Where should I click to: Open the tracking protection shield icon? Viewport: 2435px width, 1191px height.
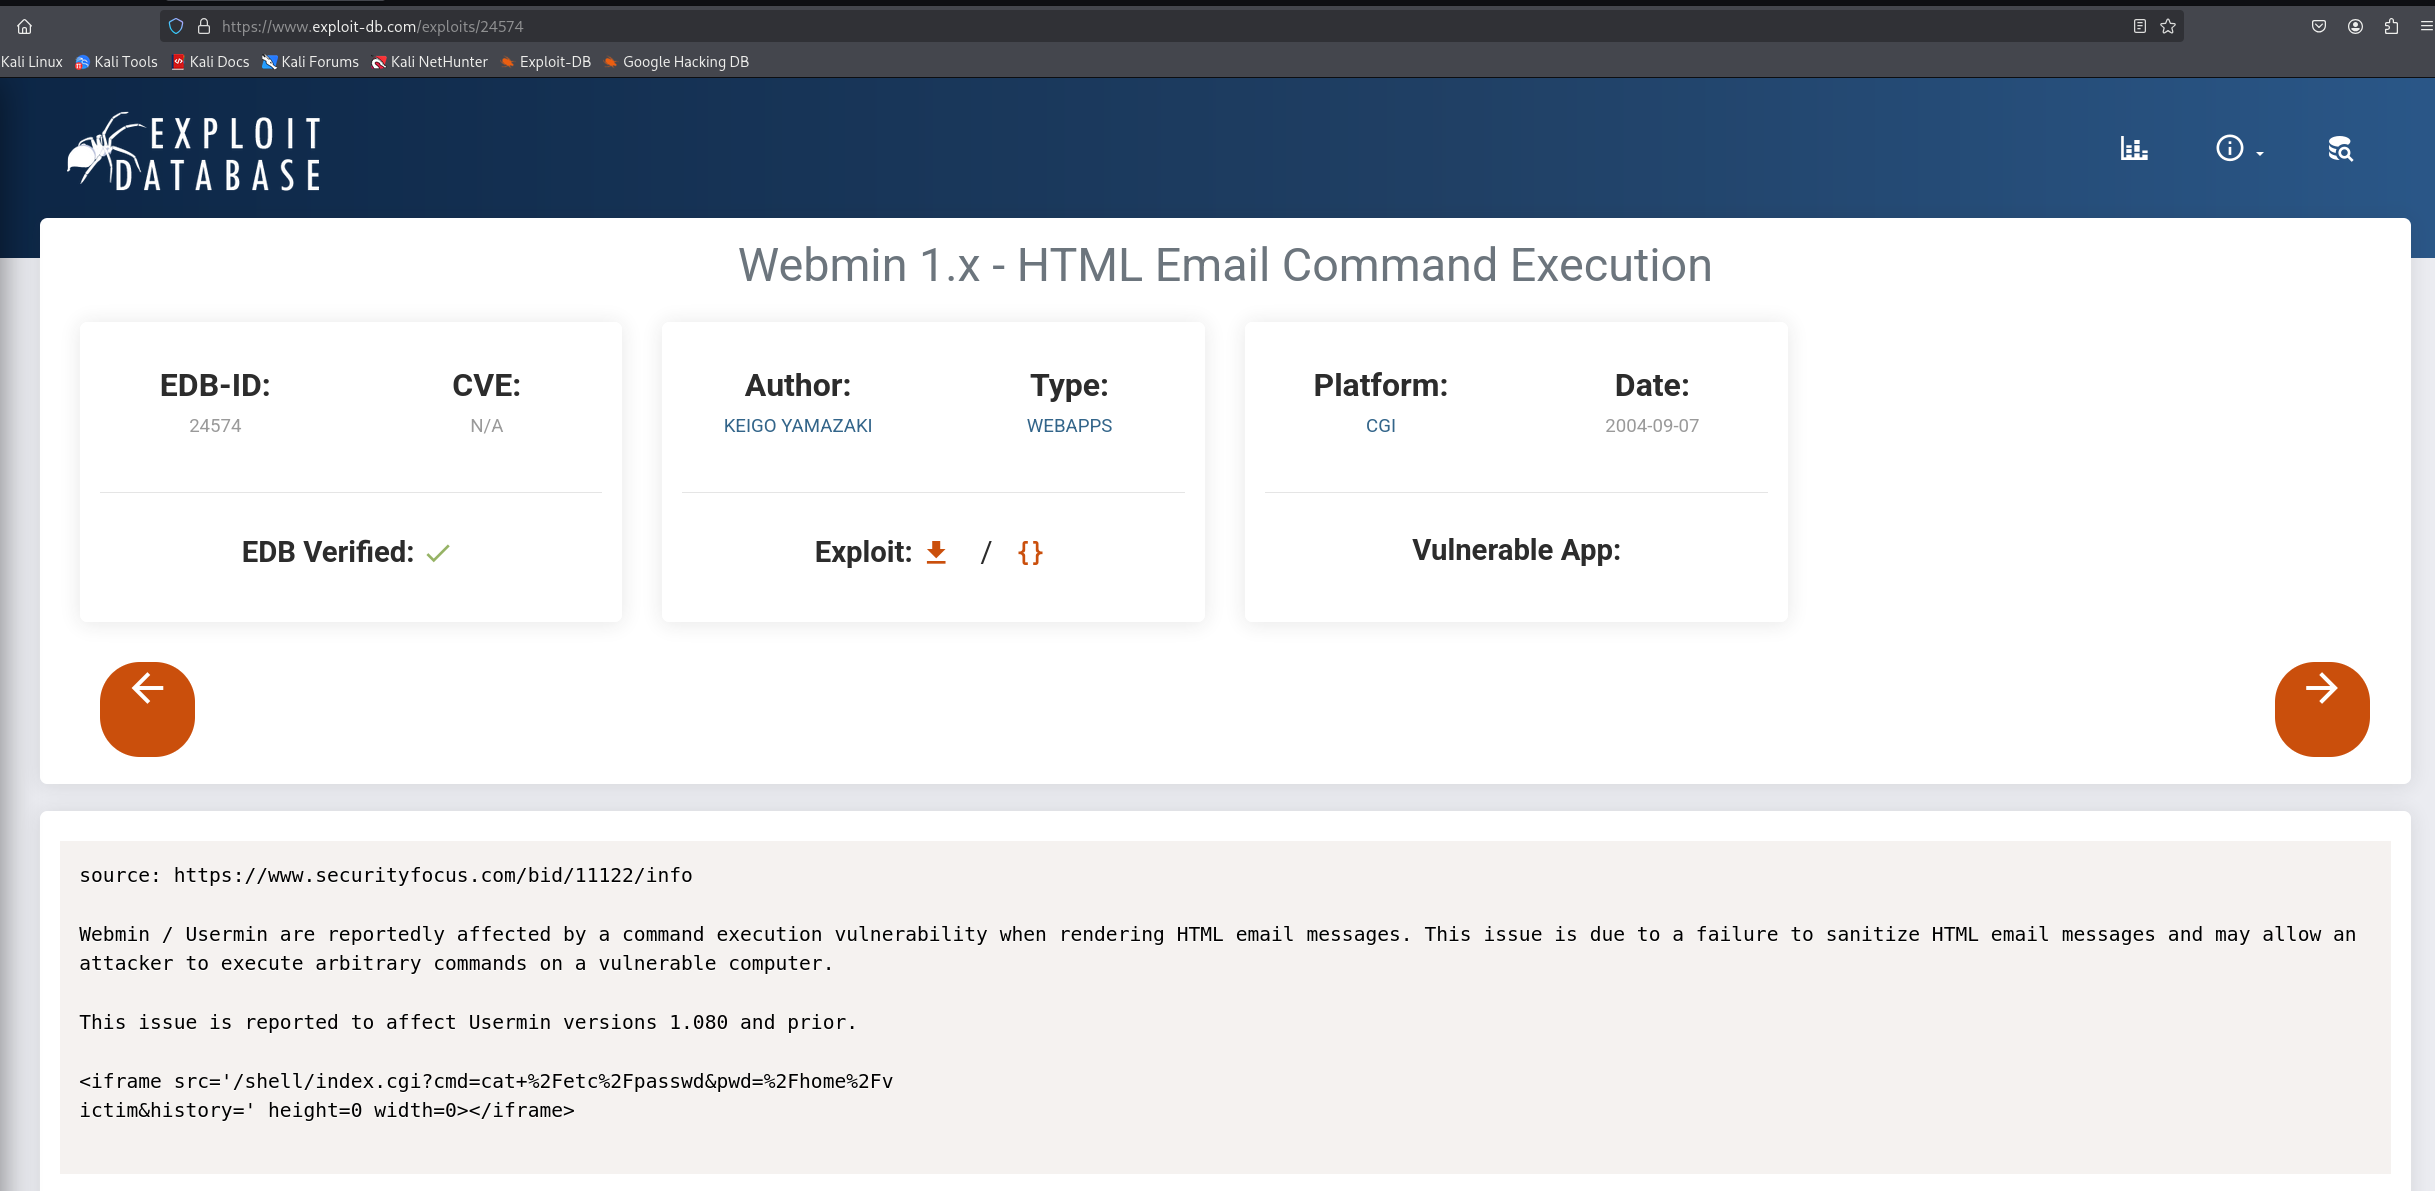click(176, 27)
